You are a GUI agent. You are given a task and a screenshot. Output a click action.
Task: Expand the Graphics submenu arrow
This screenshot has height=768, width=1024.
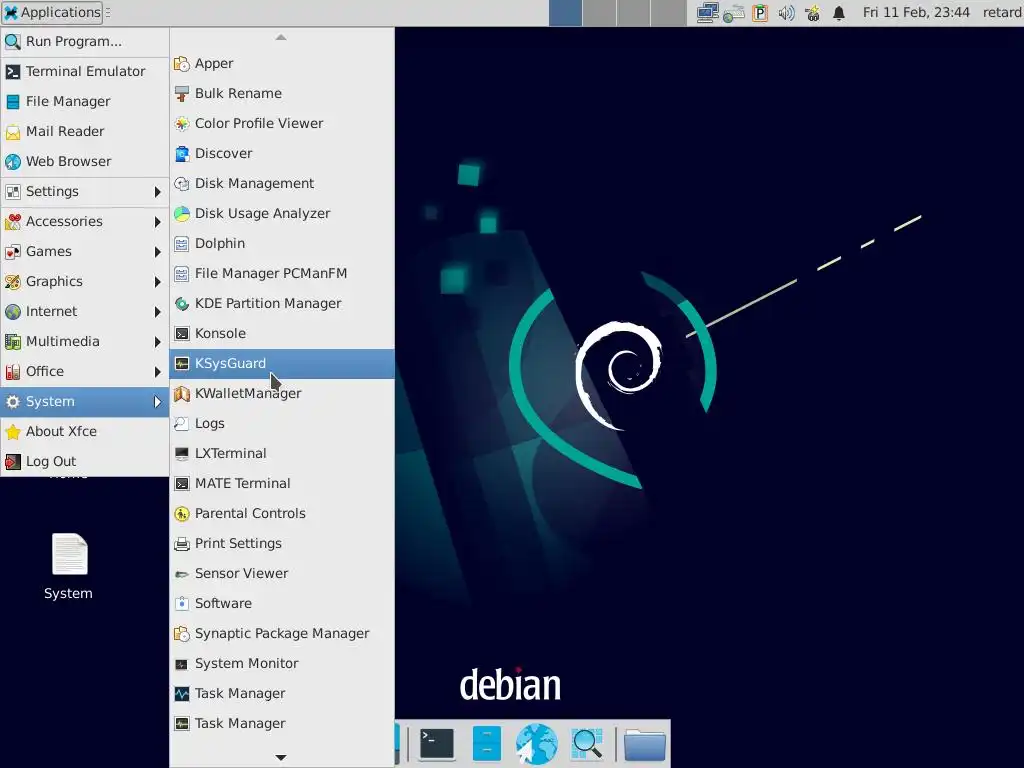click(157, 282)
